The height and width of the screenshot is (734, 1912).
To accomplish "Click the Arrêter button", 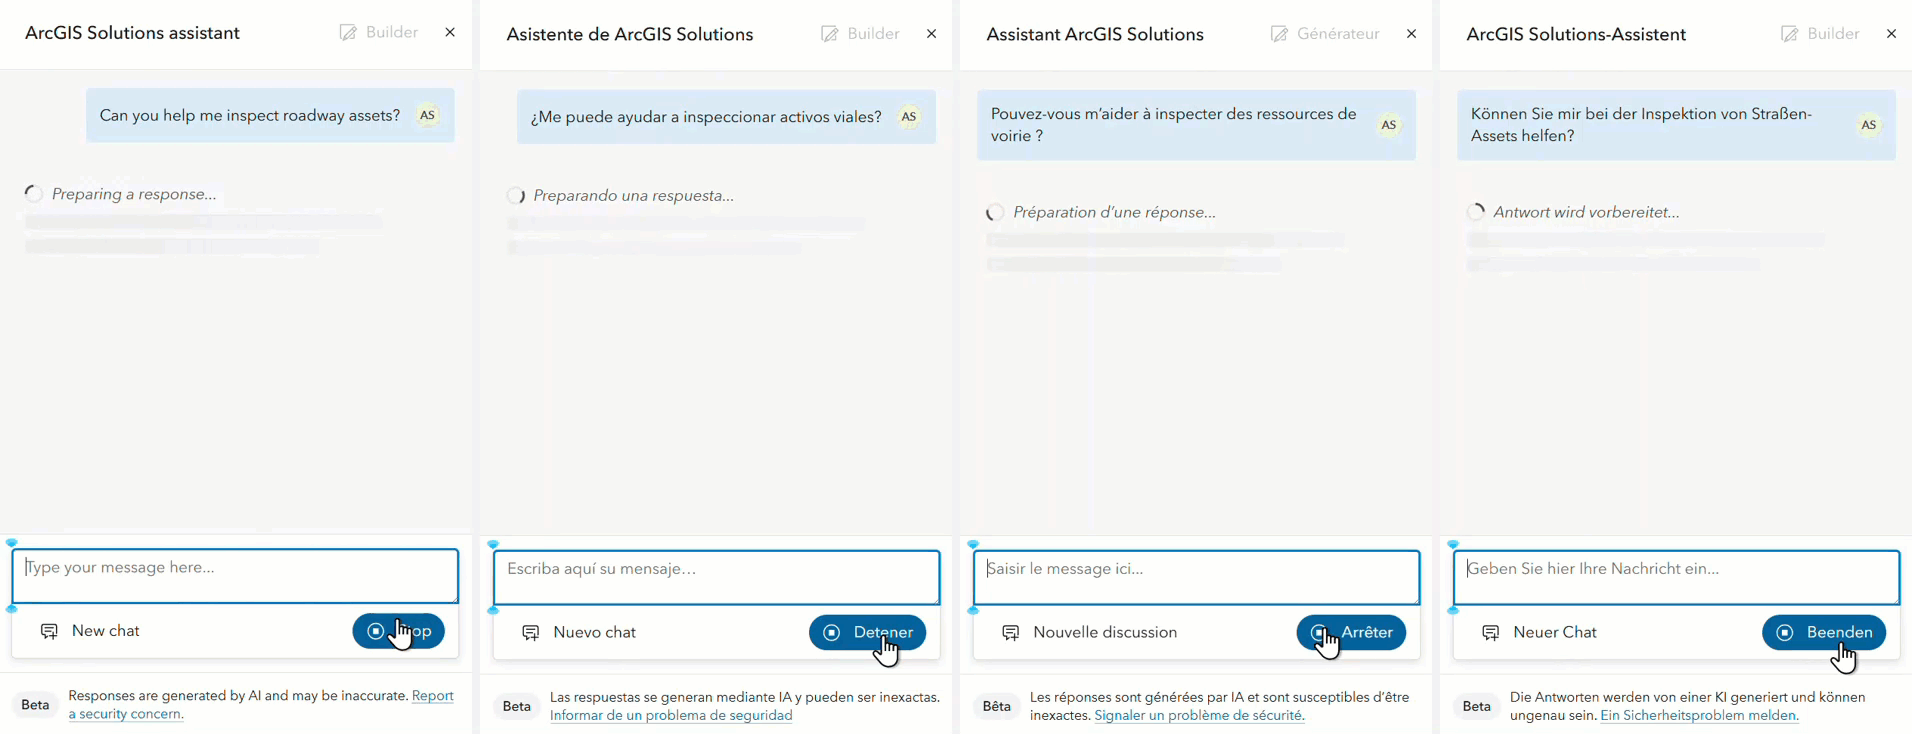I will 1351,632.
